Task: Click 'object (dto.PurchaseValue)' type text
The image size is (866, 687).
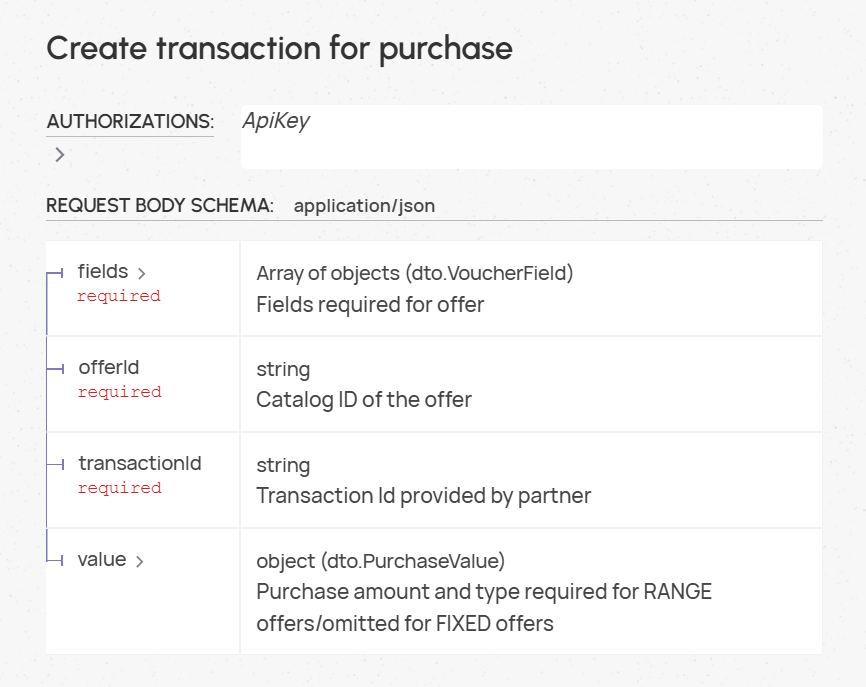Action: click(381, 561)
